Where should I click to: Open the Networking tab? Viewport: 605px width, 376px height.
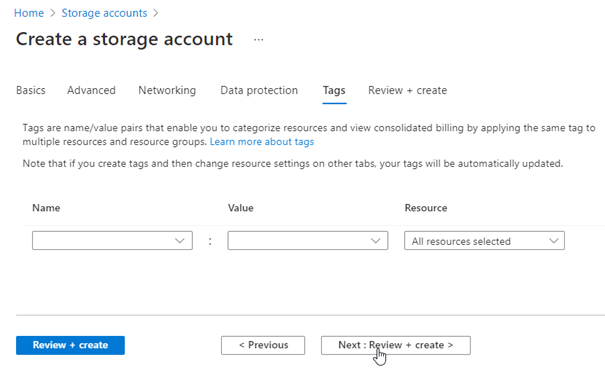167,90
